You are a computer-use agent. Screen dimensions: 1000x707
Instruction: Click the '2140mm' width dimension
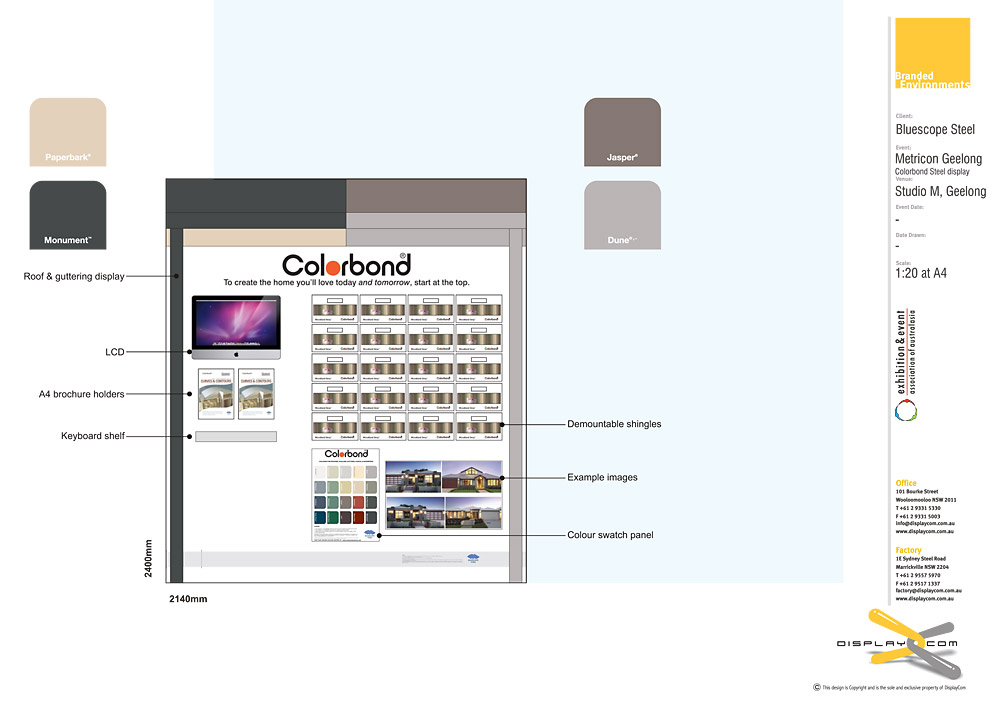188,599
